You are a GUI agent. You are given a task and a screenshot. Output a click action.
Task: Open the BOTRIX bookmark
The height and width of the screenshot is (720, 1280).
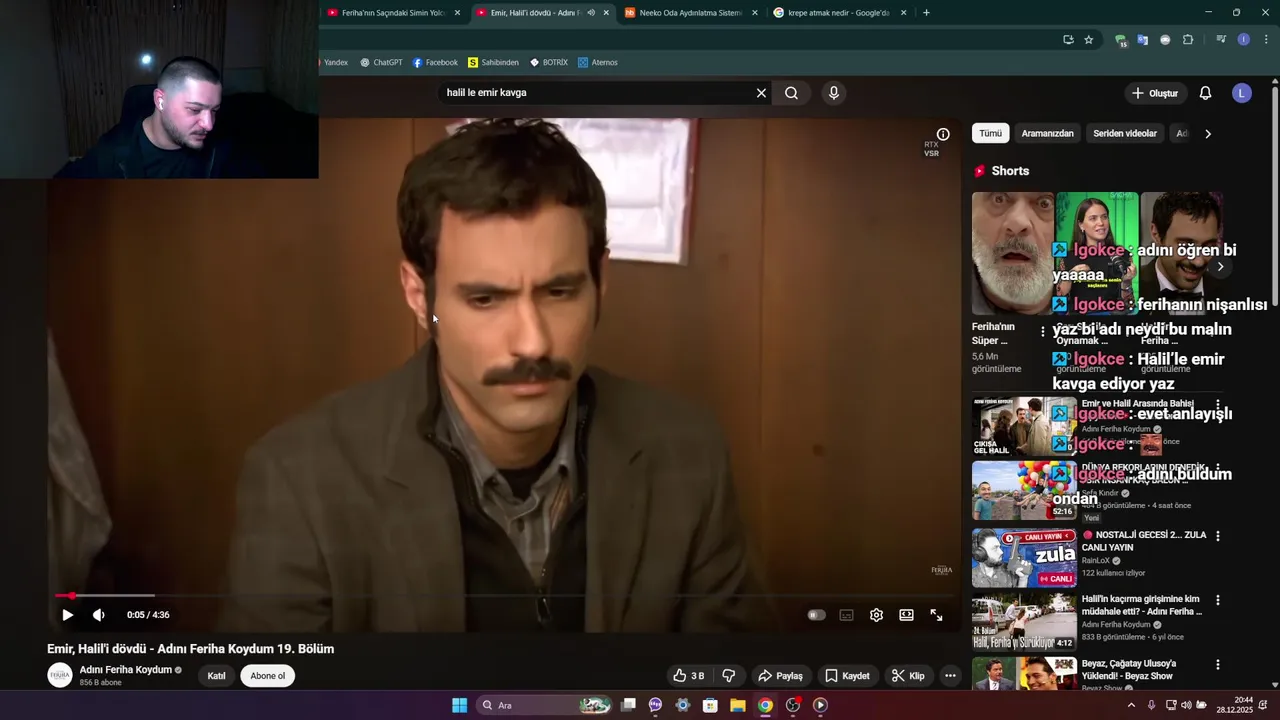[x=549, y=62]
